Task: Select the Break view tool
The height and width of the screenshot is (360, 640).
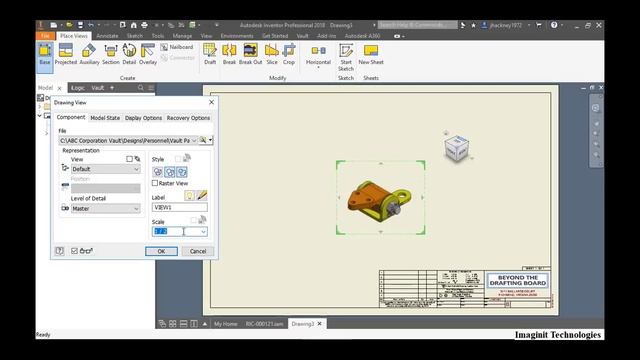Action: point(229,55)
